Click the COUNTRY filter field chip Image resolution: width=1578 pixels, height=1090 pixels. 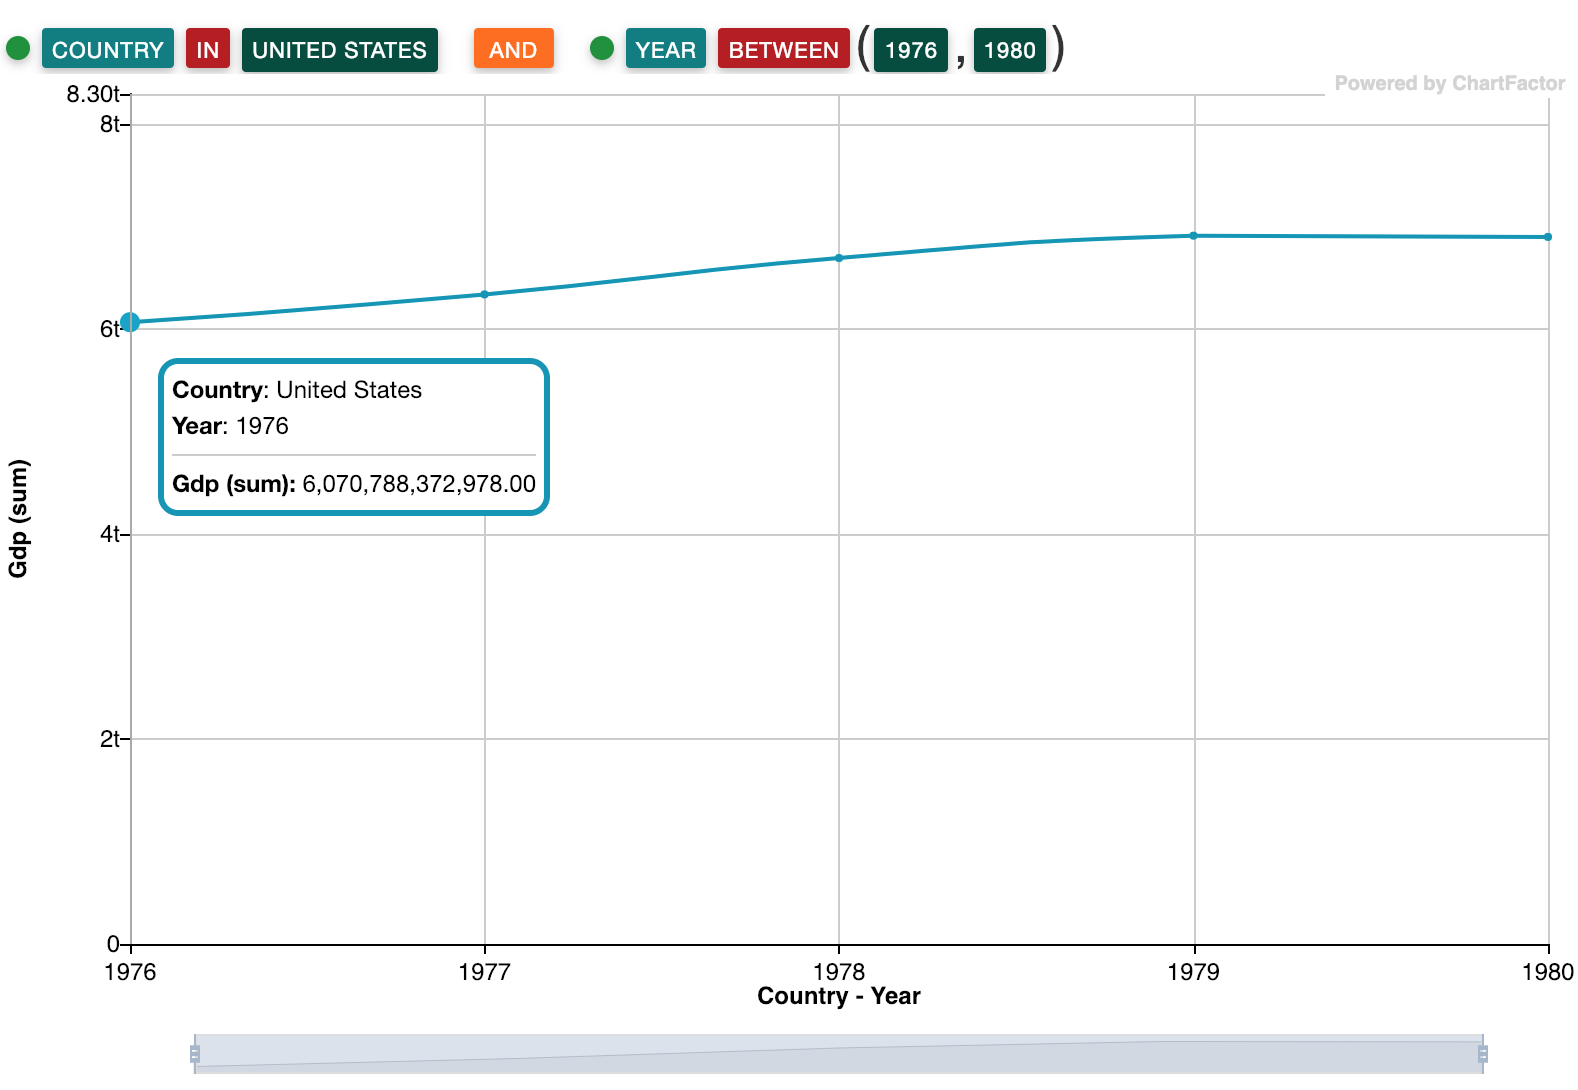(108, 50)
